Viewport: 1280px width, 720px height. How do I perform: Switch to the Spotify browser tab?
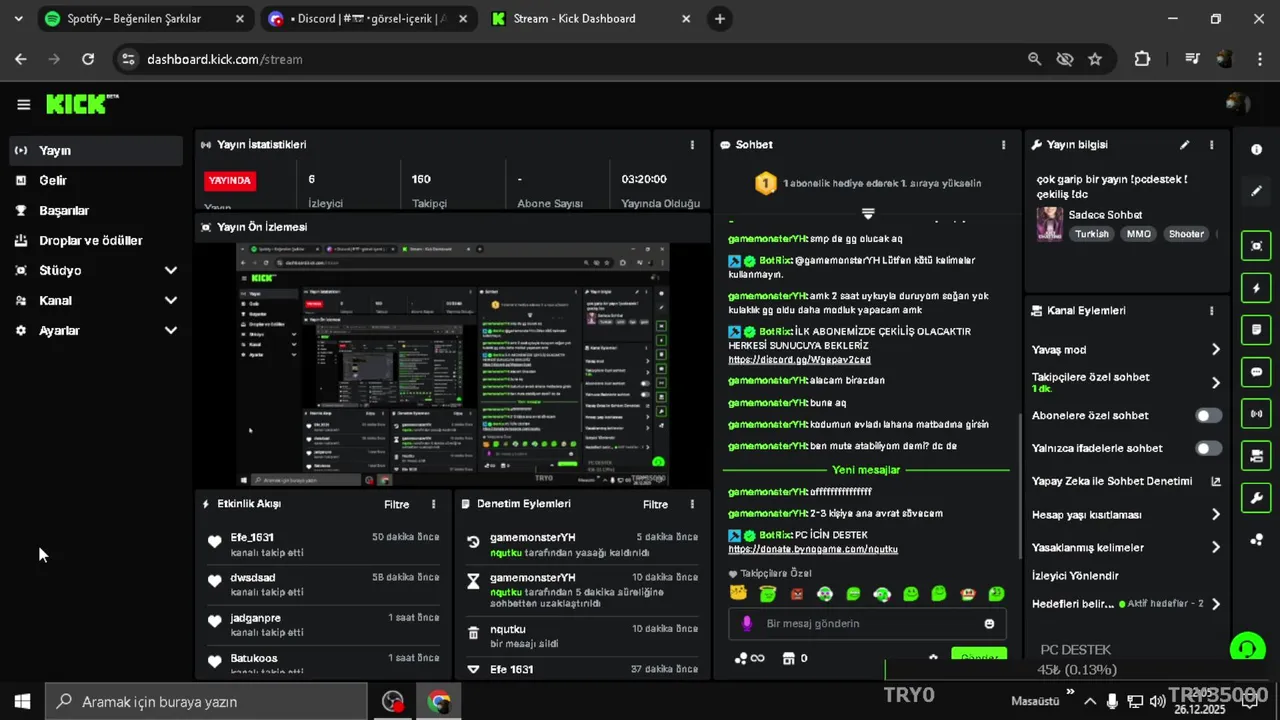[144, 19]
